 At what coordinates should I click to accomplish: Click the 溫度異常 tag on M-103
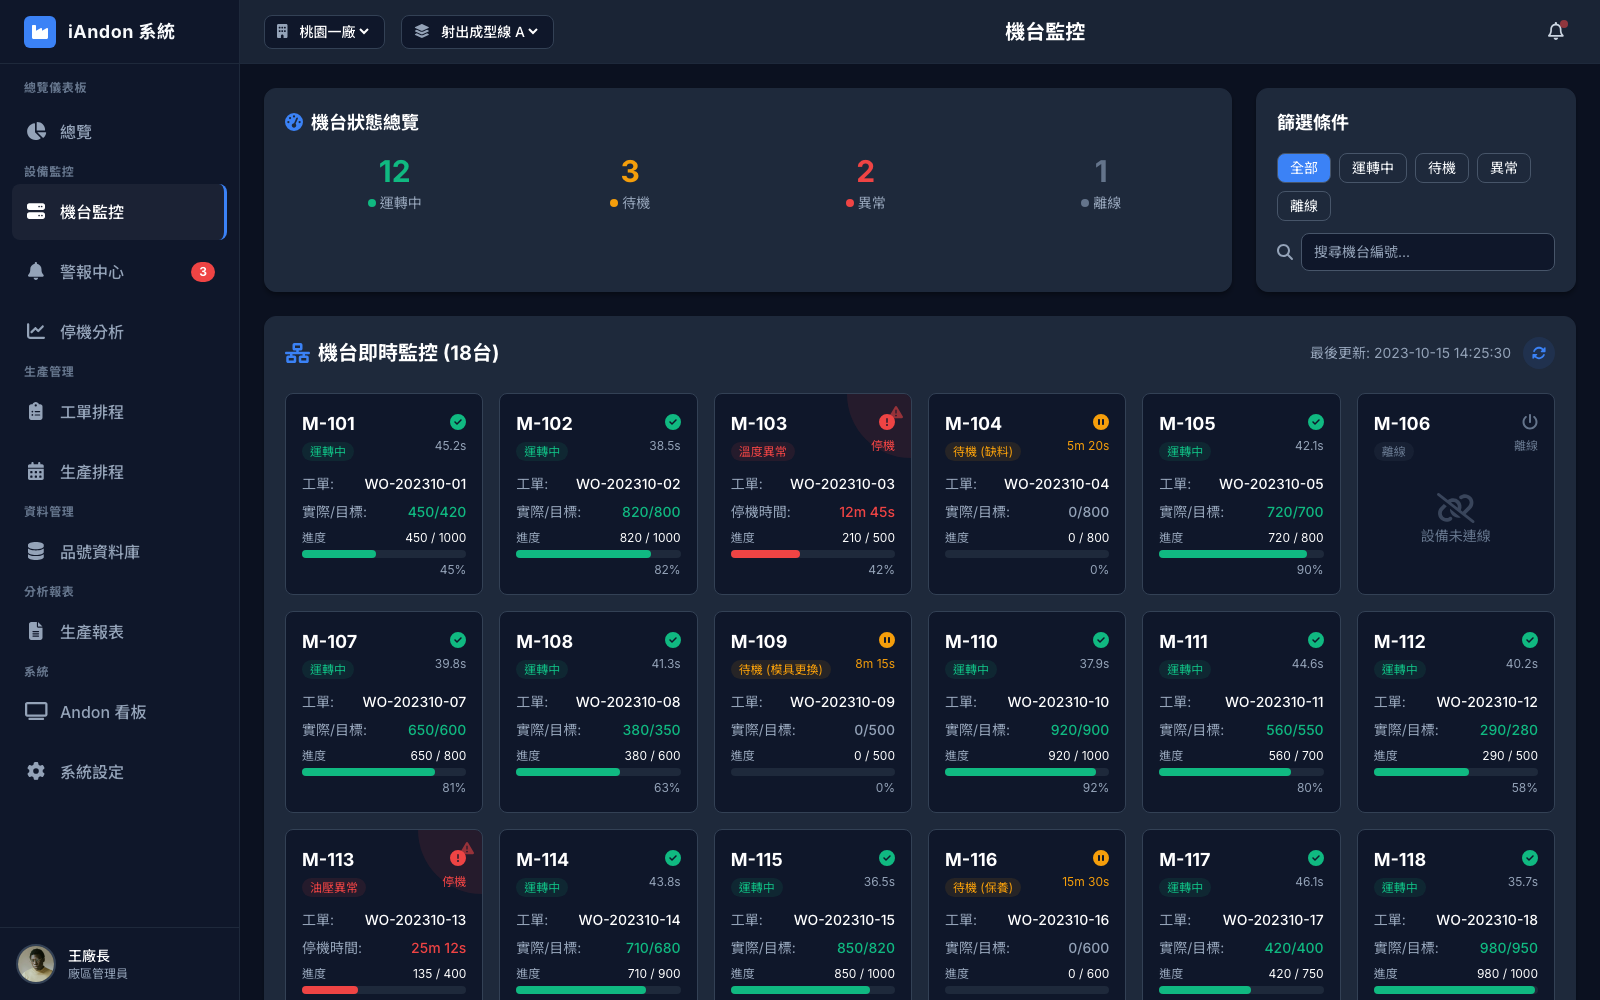[763, 452]
